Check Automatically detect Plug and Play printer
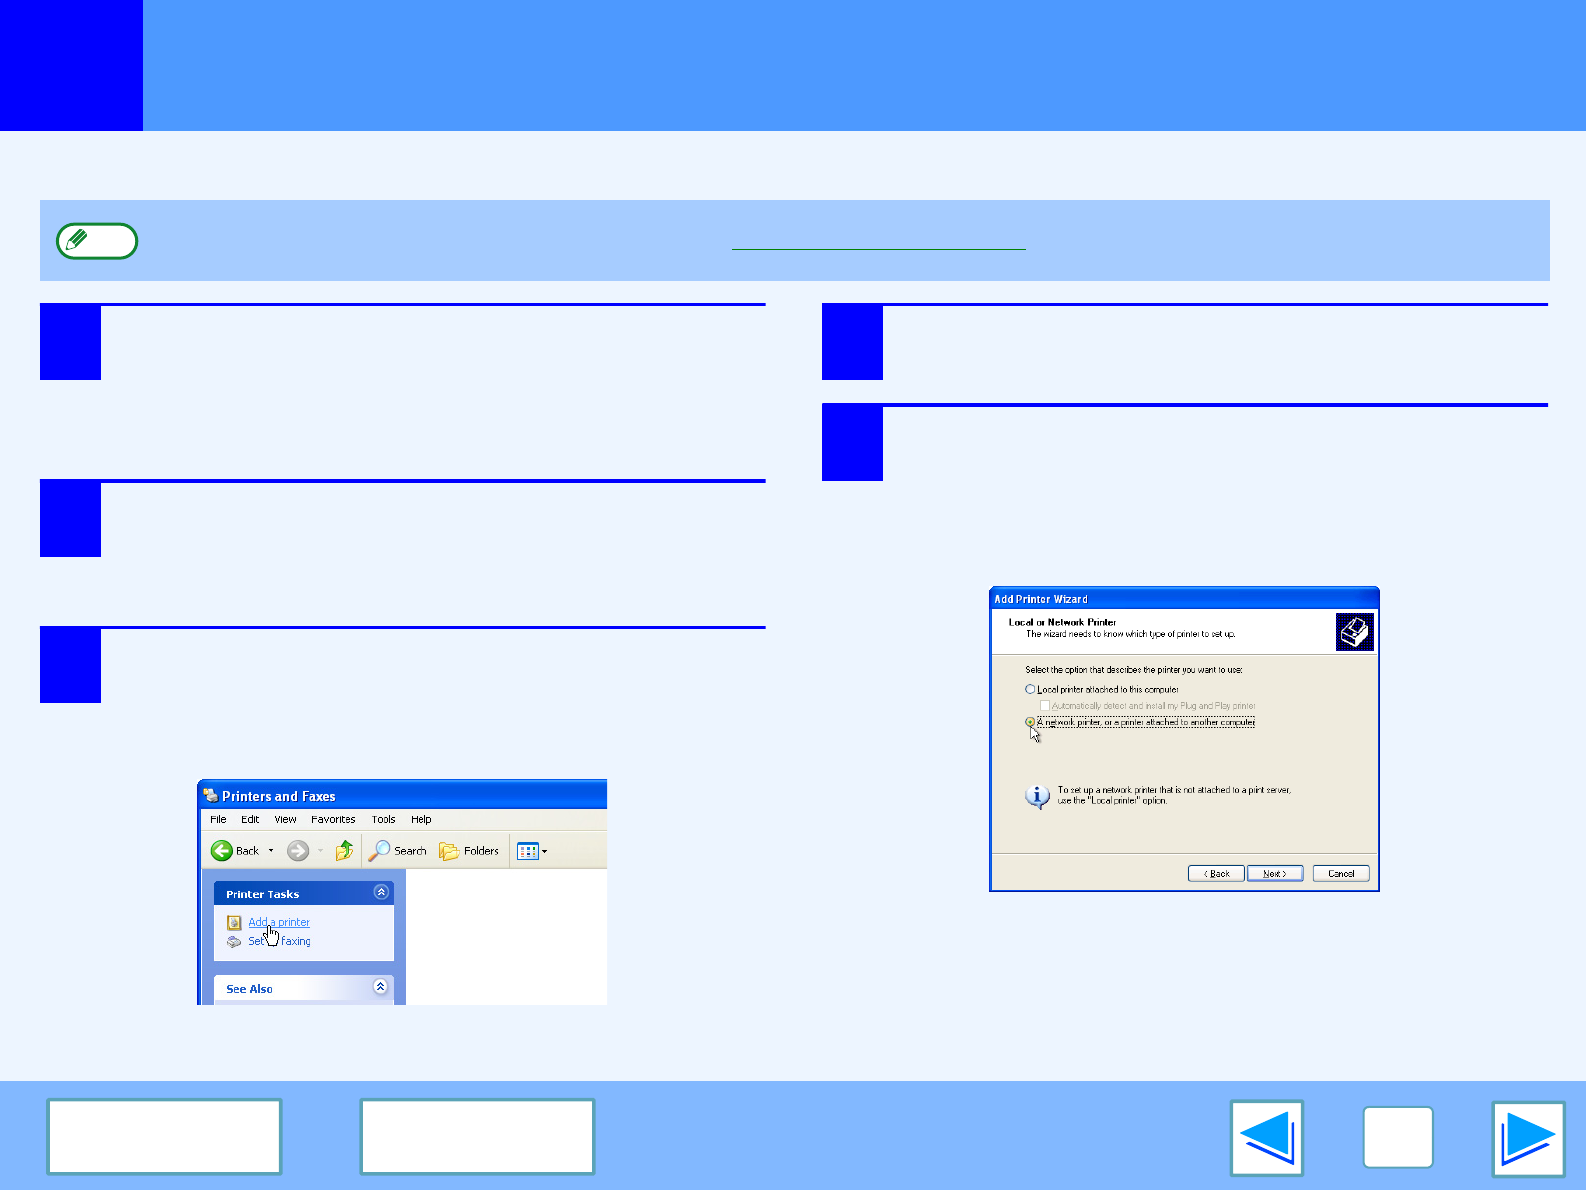Viewport: 1586px width, 1190px height. [x=1044, y=706]
